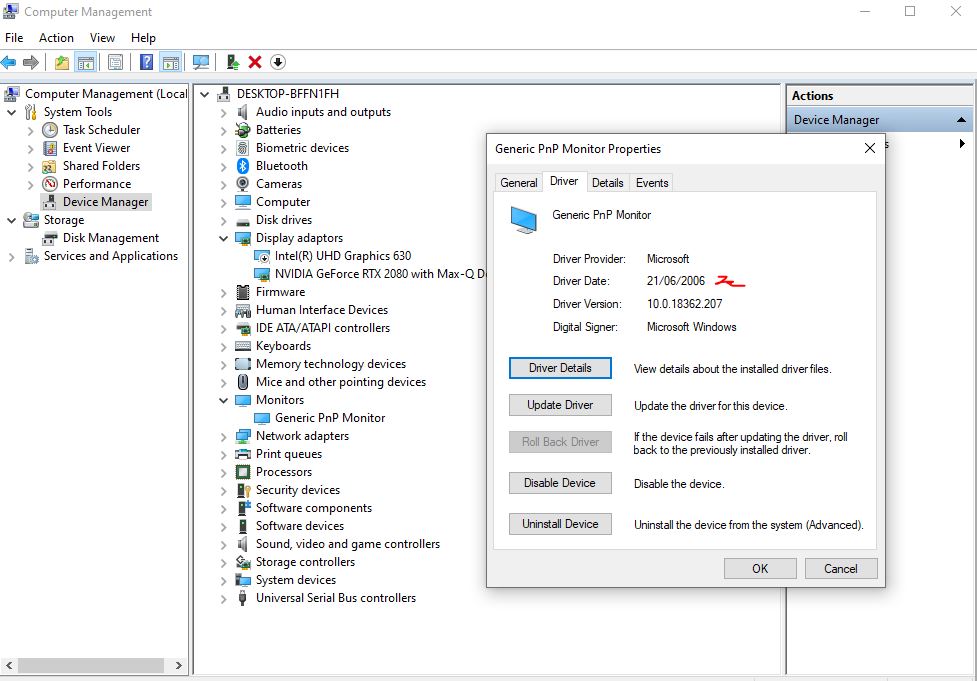Viewport: 977px width, 681px height.
Task: Expand the Services and Applications node
Action: pos(11,257)
